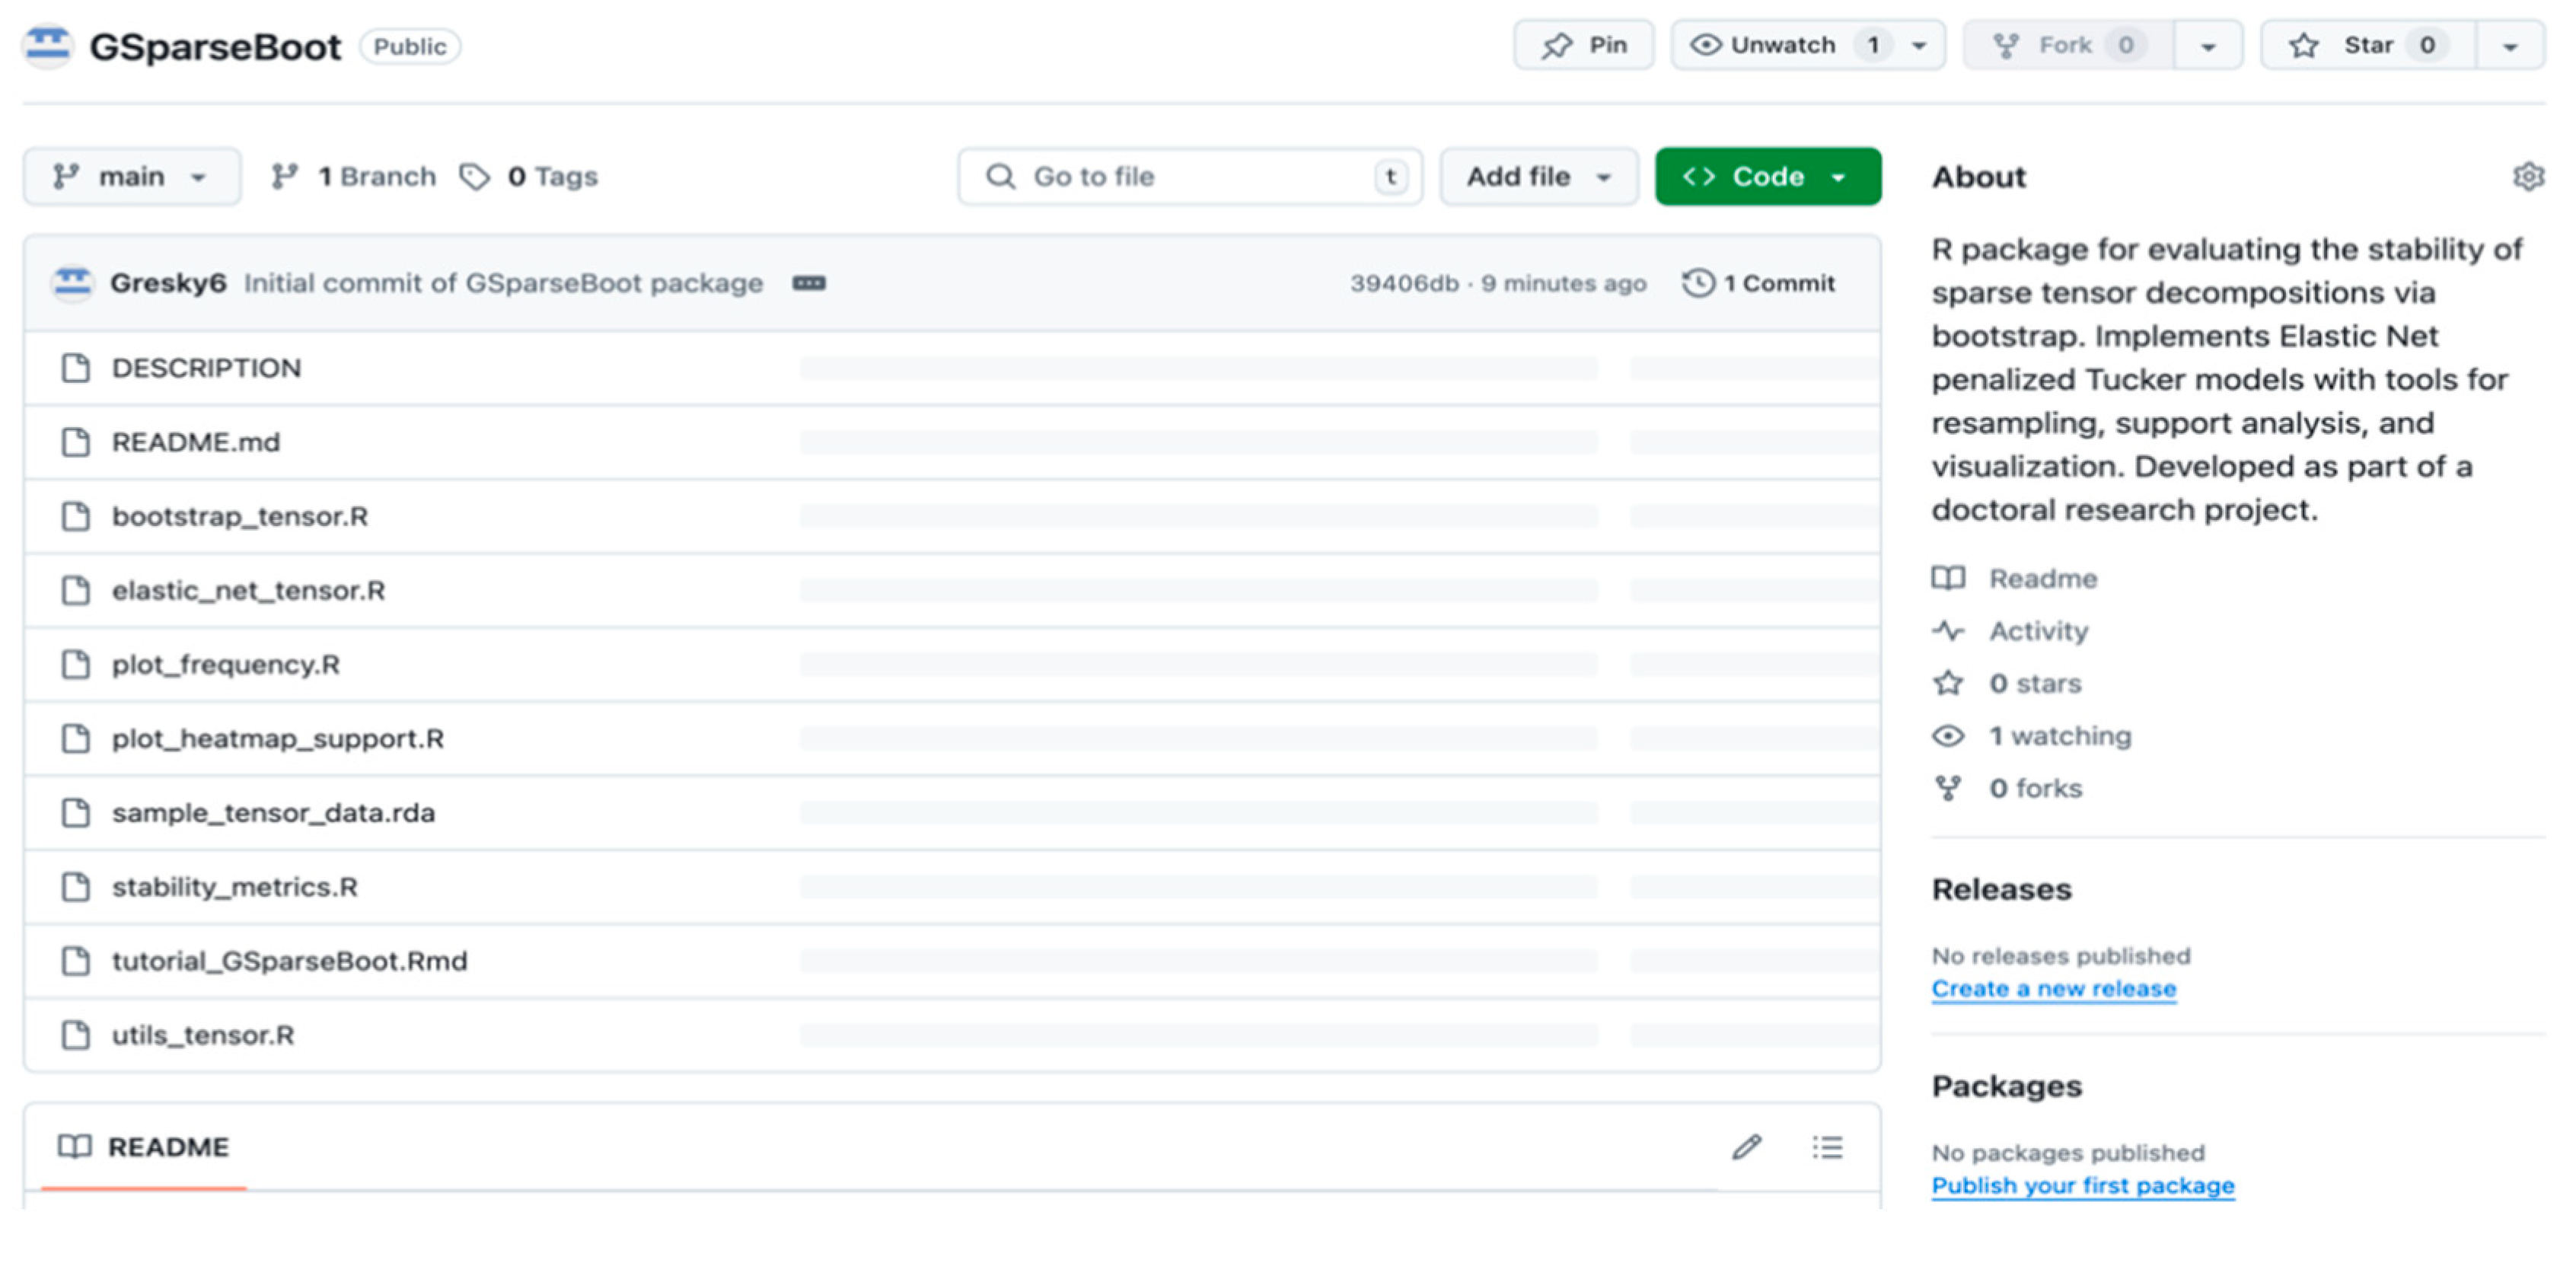Pin the repository with Pin button

pyautogui.click(x=1583, y=46)
